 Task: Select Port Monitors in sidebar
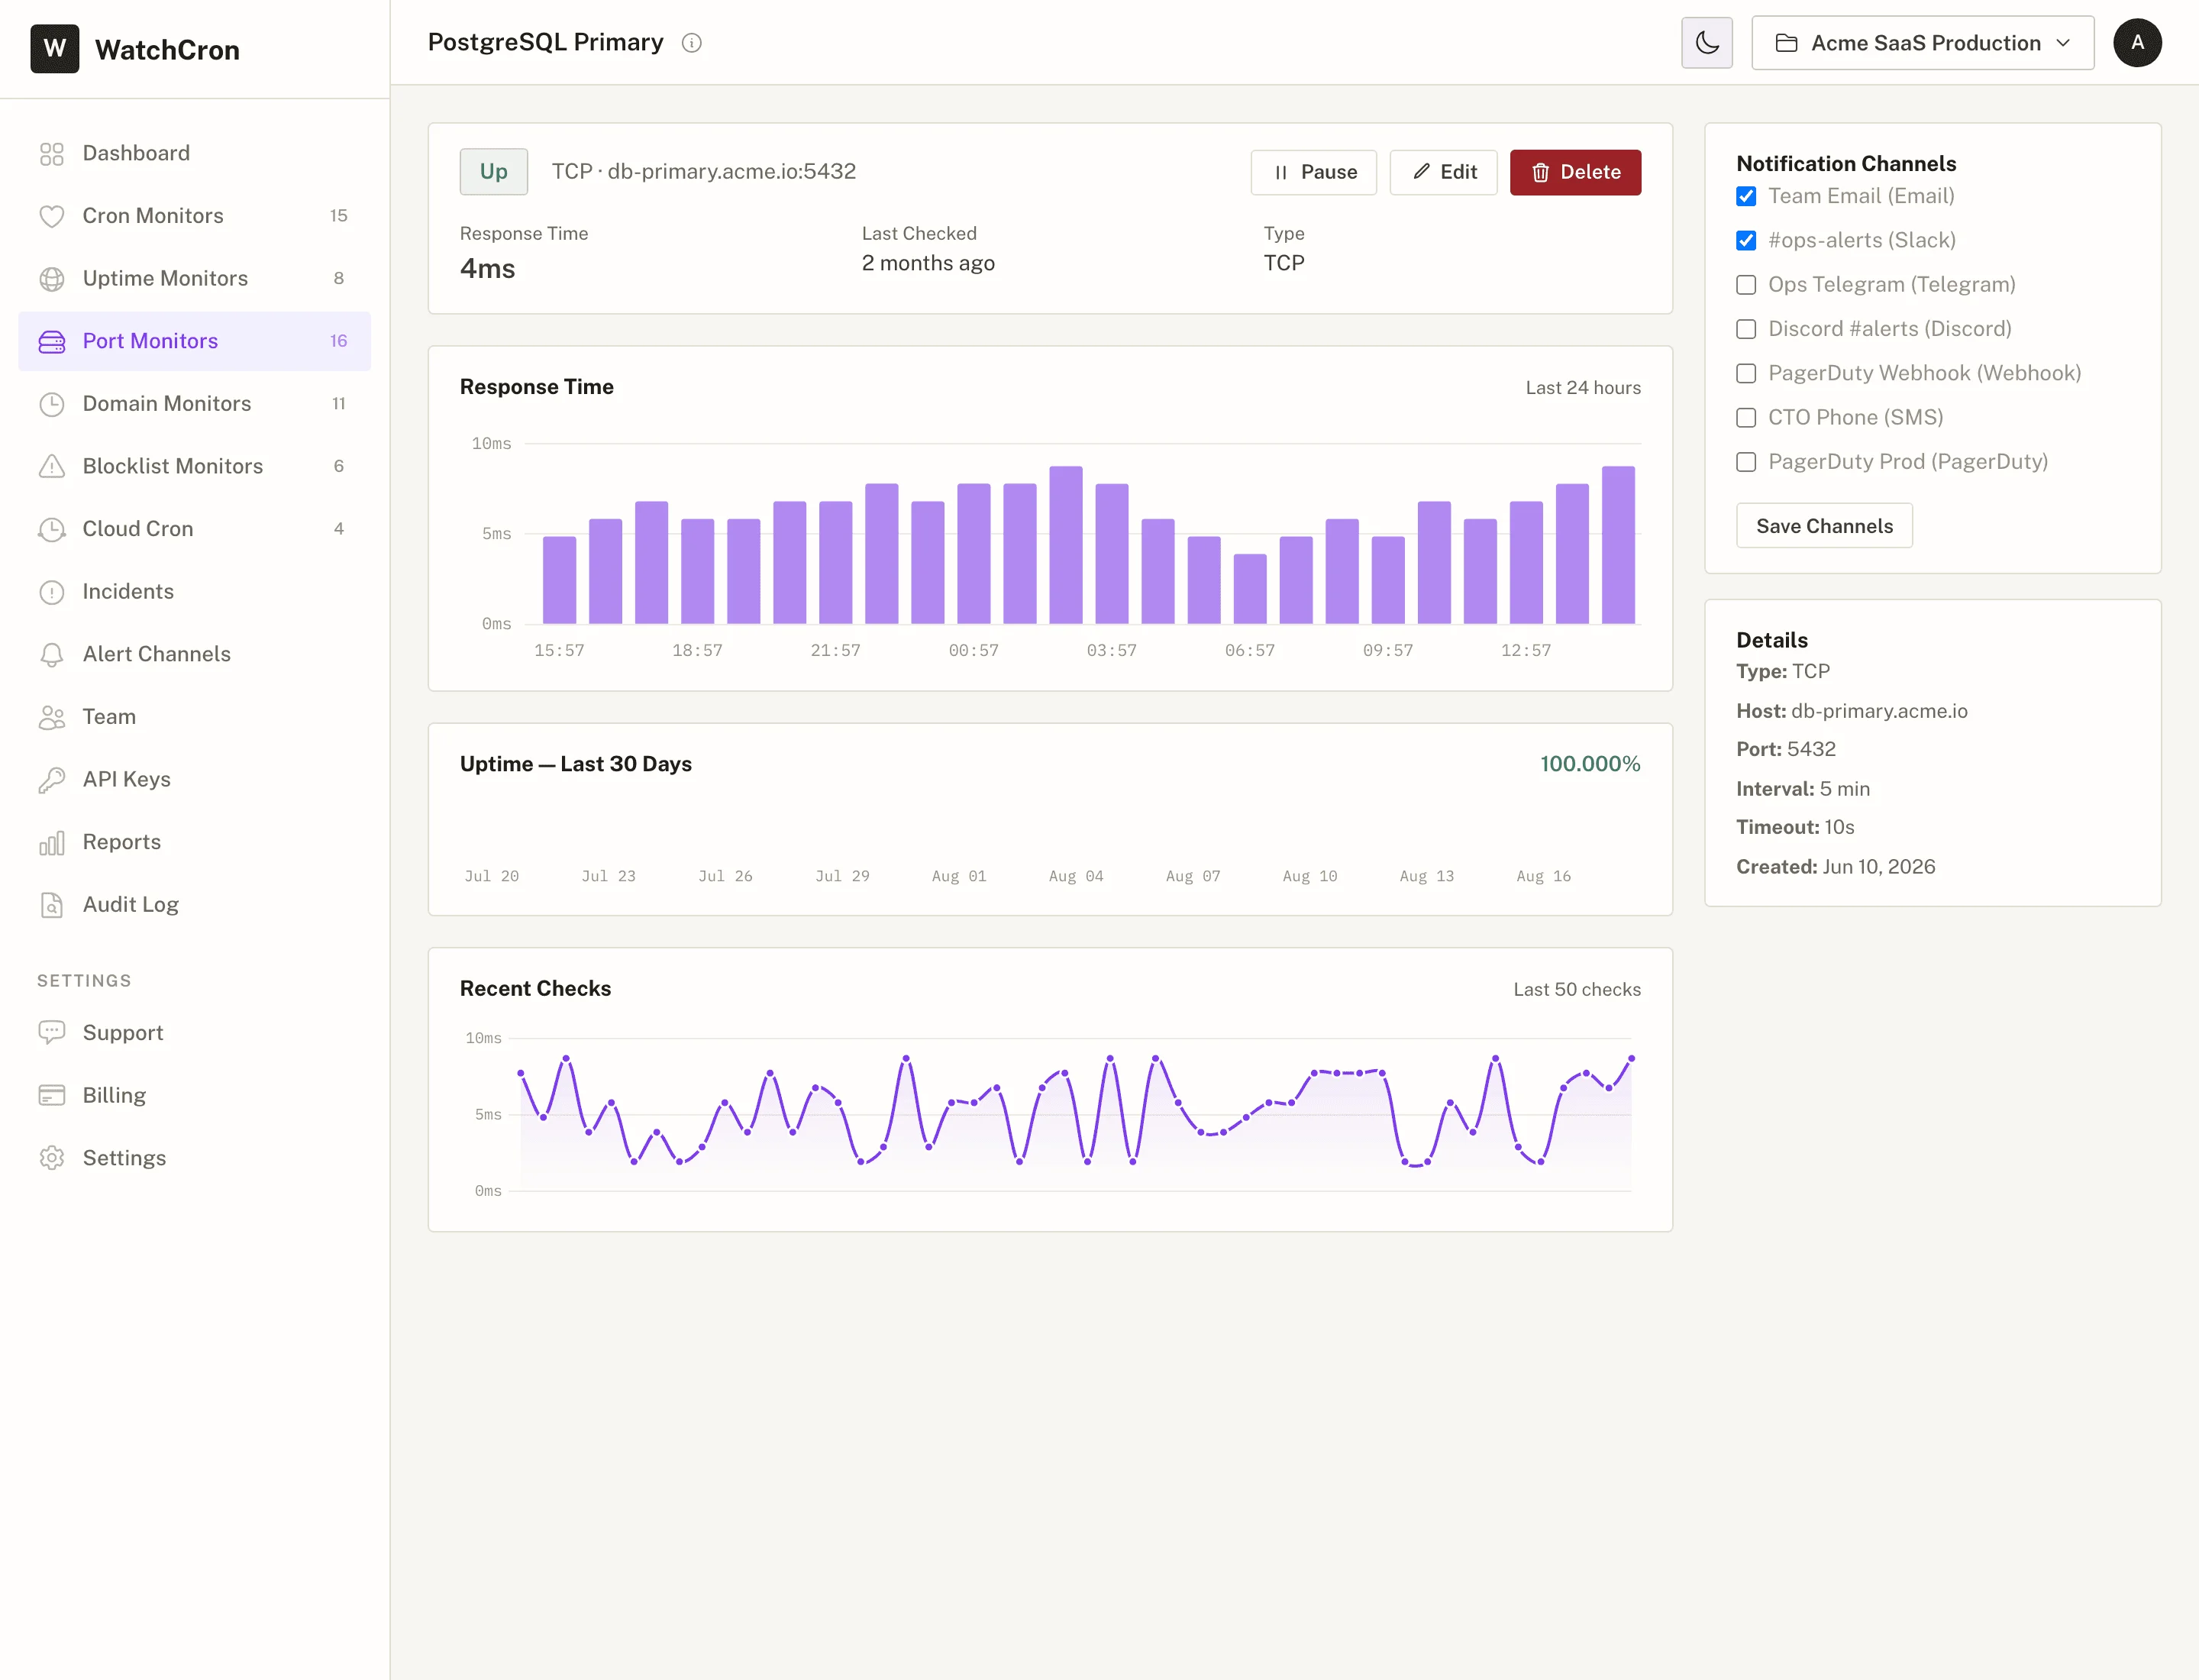click(194, 341)
